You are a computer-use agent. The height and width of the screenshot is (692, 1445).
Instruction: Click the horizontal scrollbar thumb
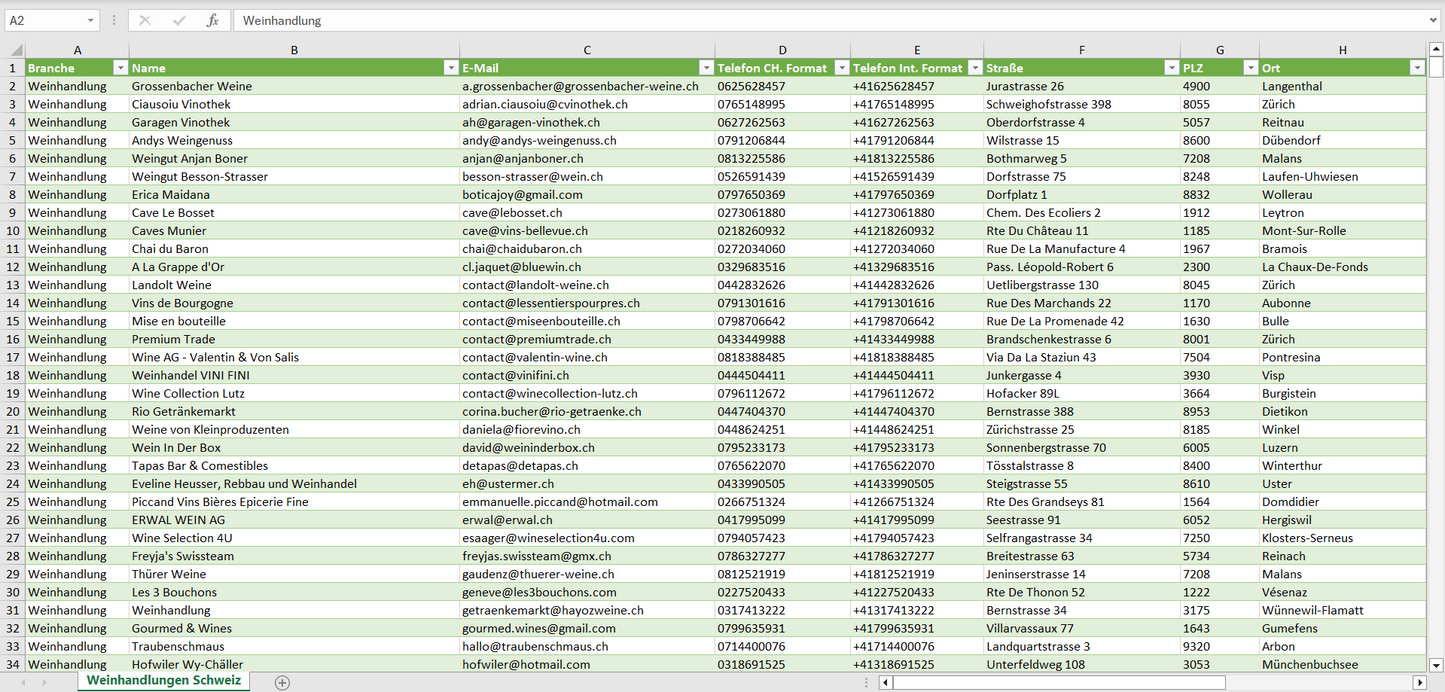pos(1058,682)
